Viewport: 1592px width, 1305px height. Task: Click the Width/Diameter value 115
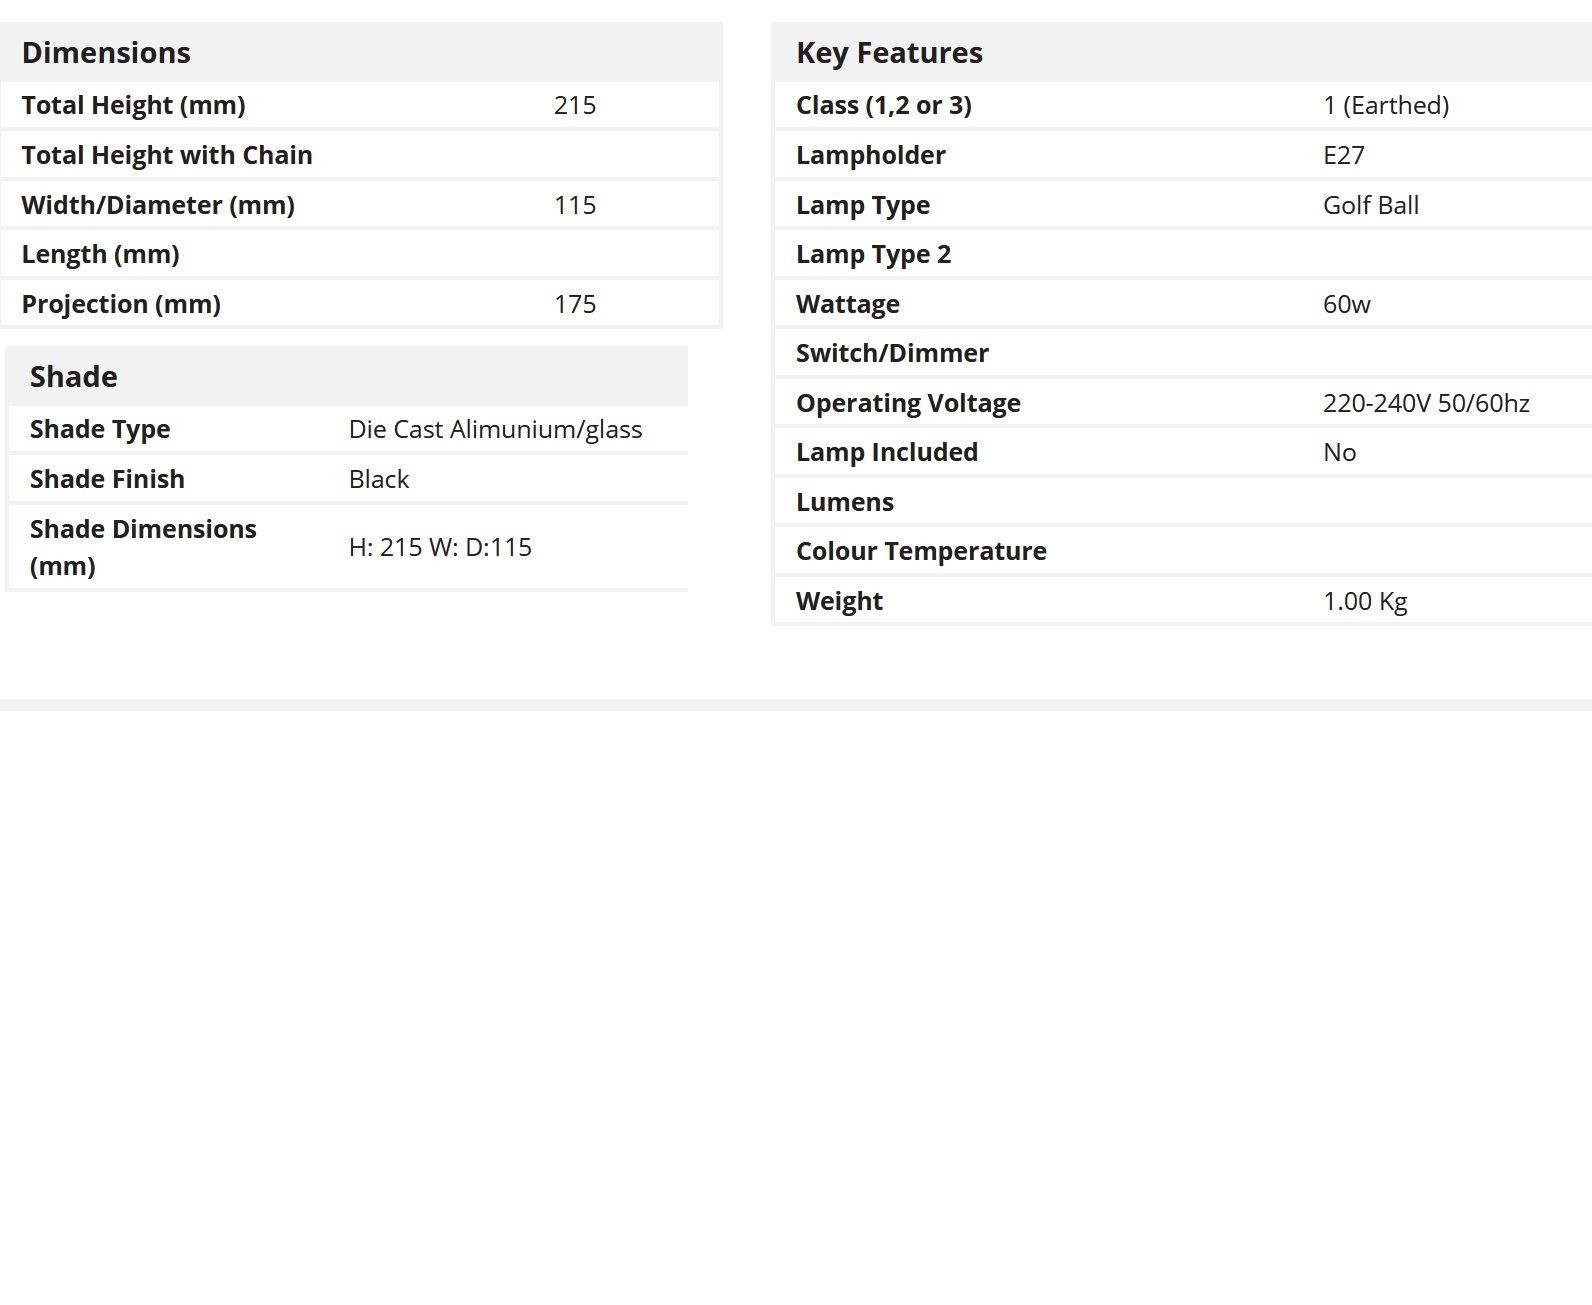click(x=575, y=205)
